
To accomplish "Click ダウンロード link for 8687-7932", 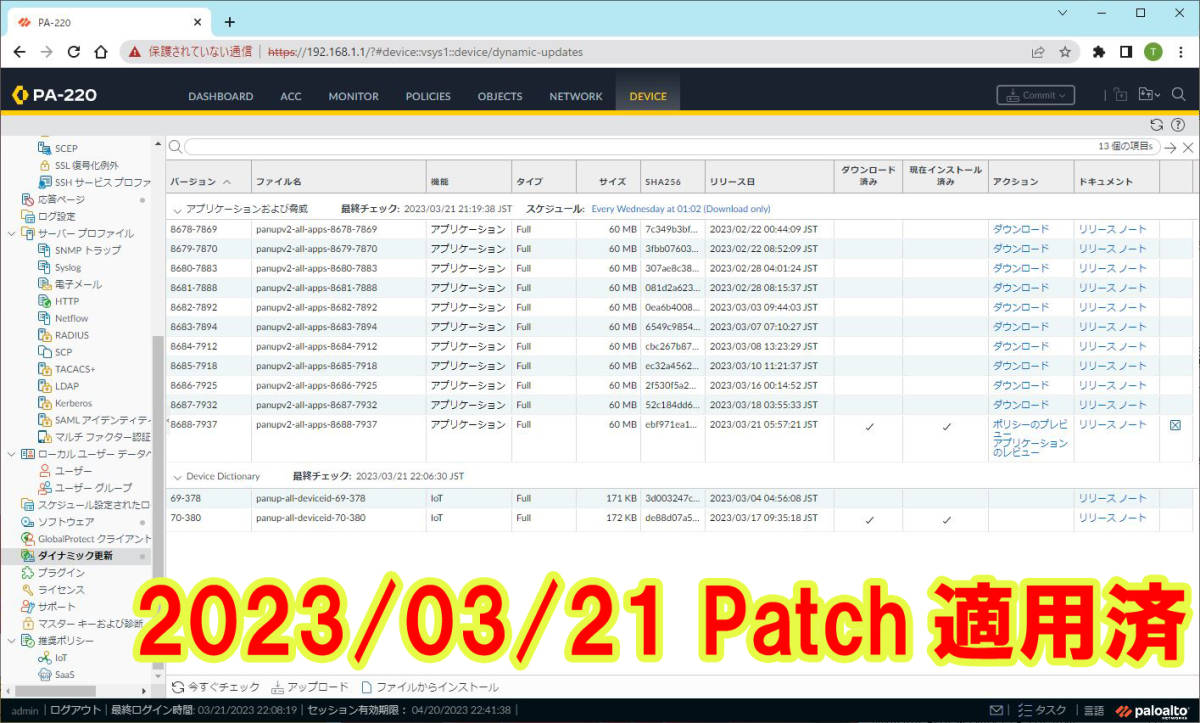I will pyautogui.click(x=1021, y=405).
